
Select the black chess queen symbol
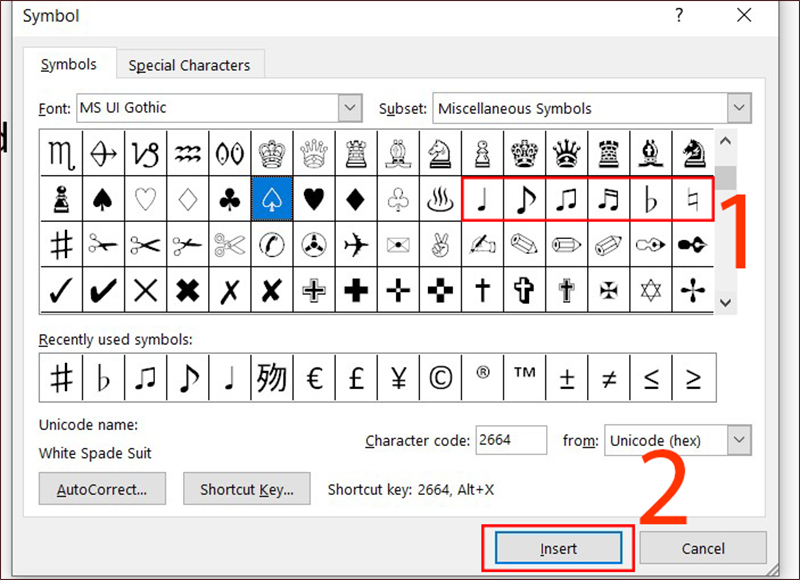click(566, 154)
